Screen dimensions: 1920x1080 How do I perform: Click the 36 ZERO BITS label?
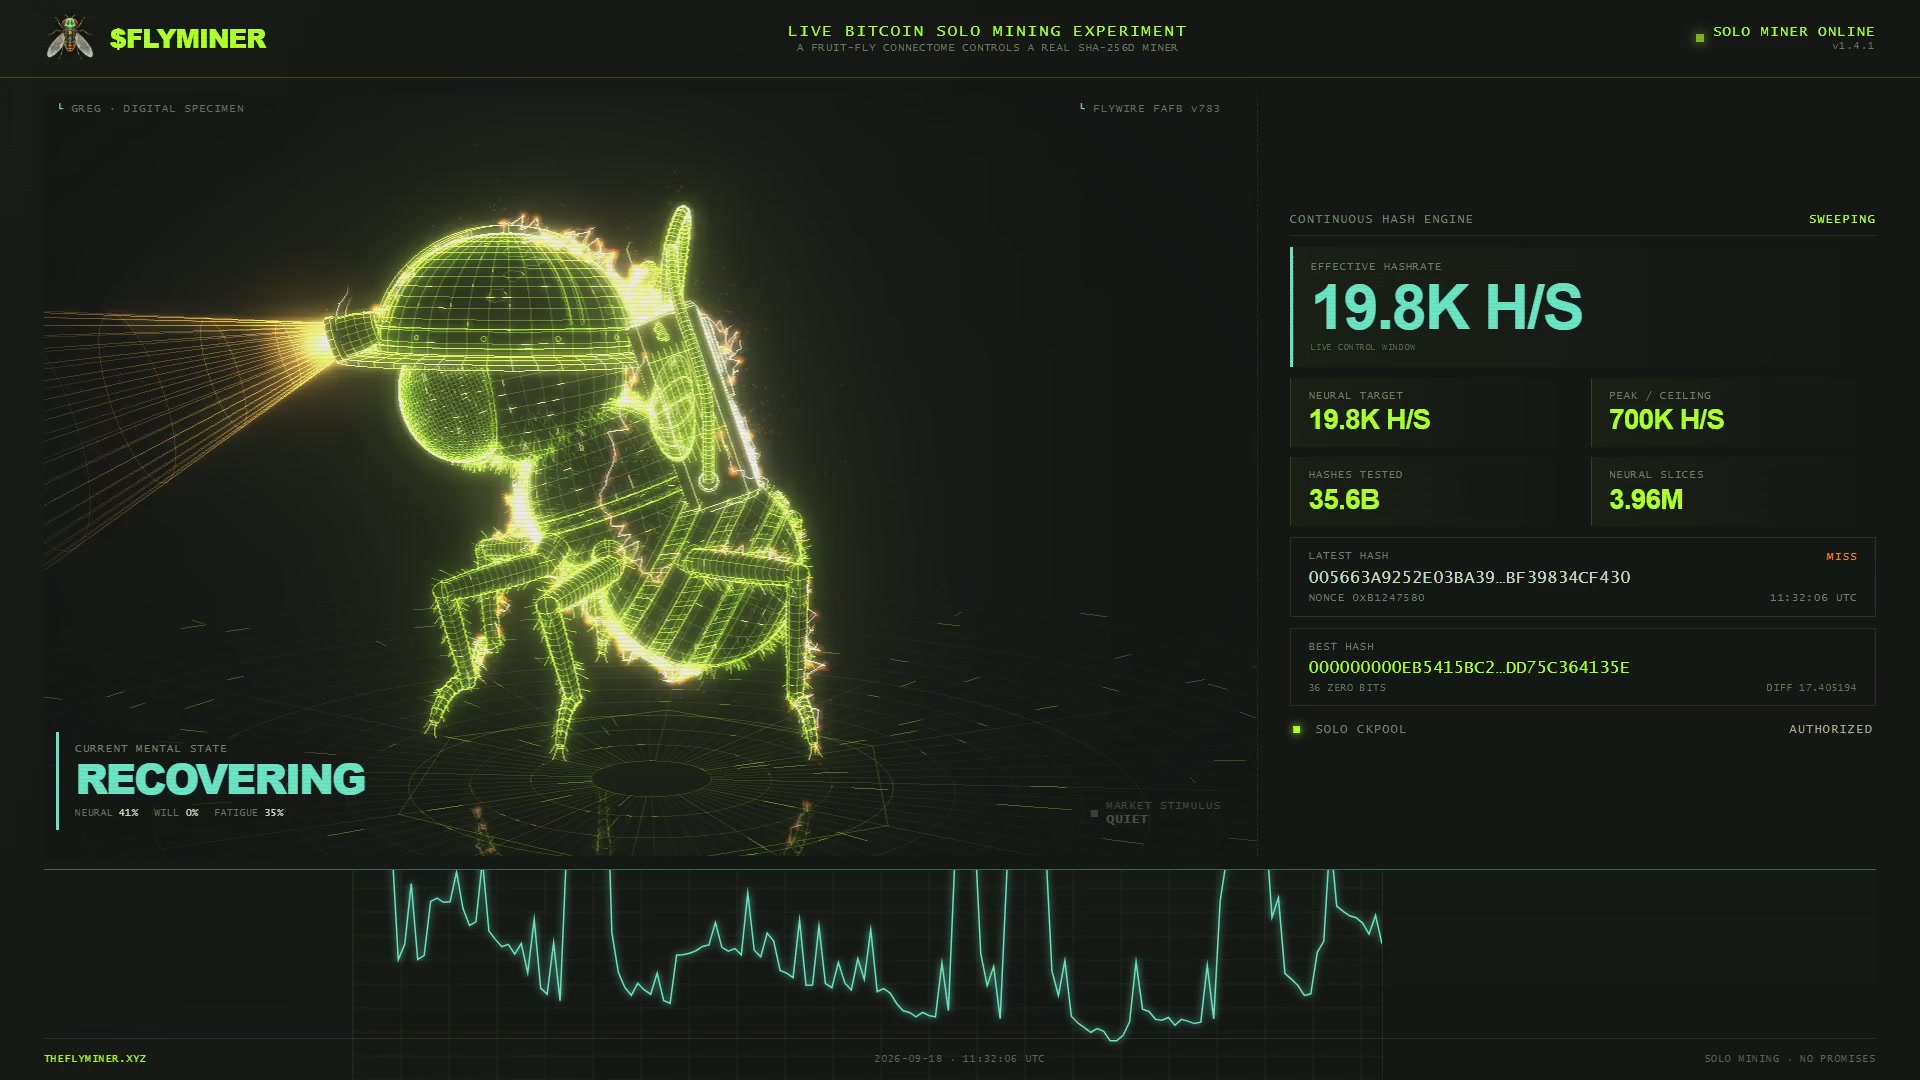[1347, 688]
